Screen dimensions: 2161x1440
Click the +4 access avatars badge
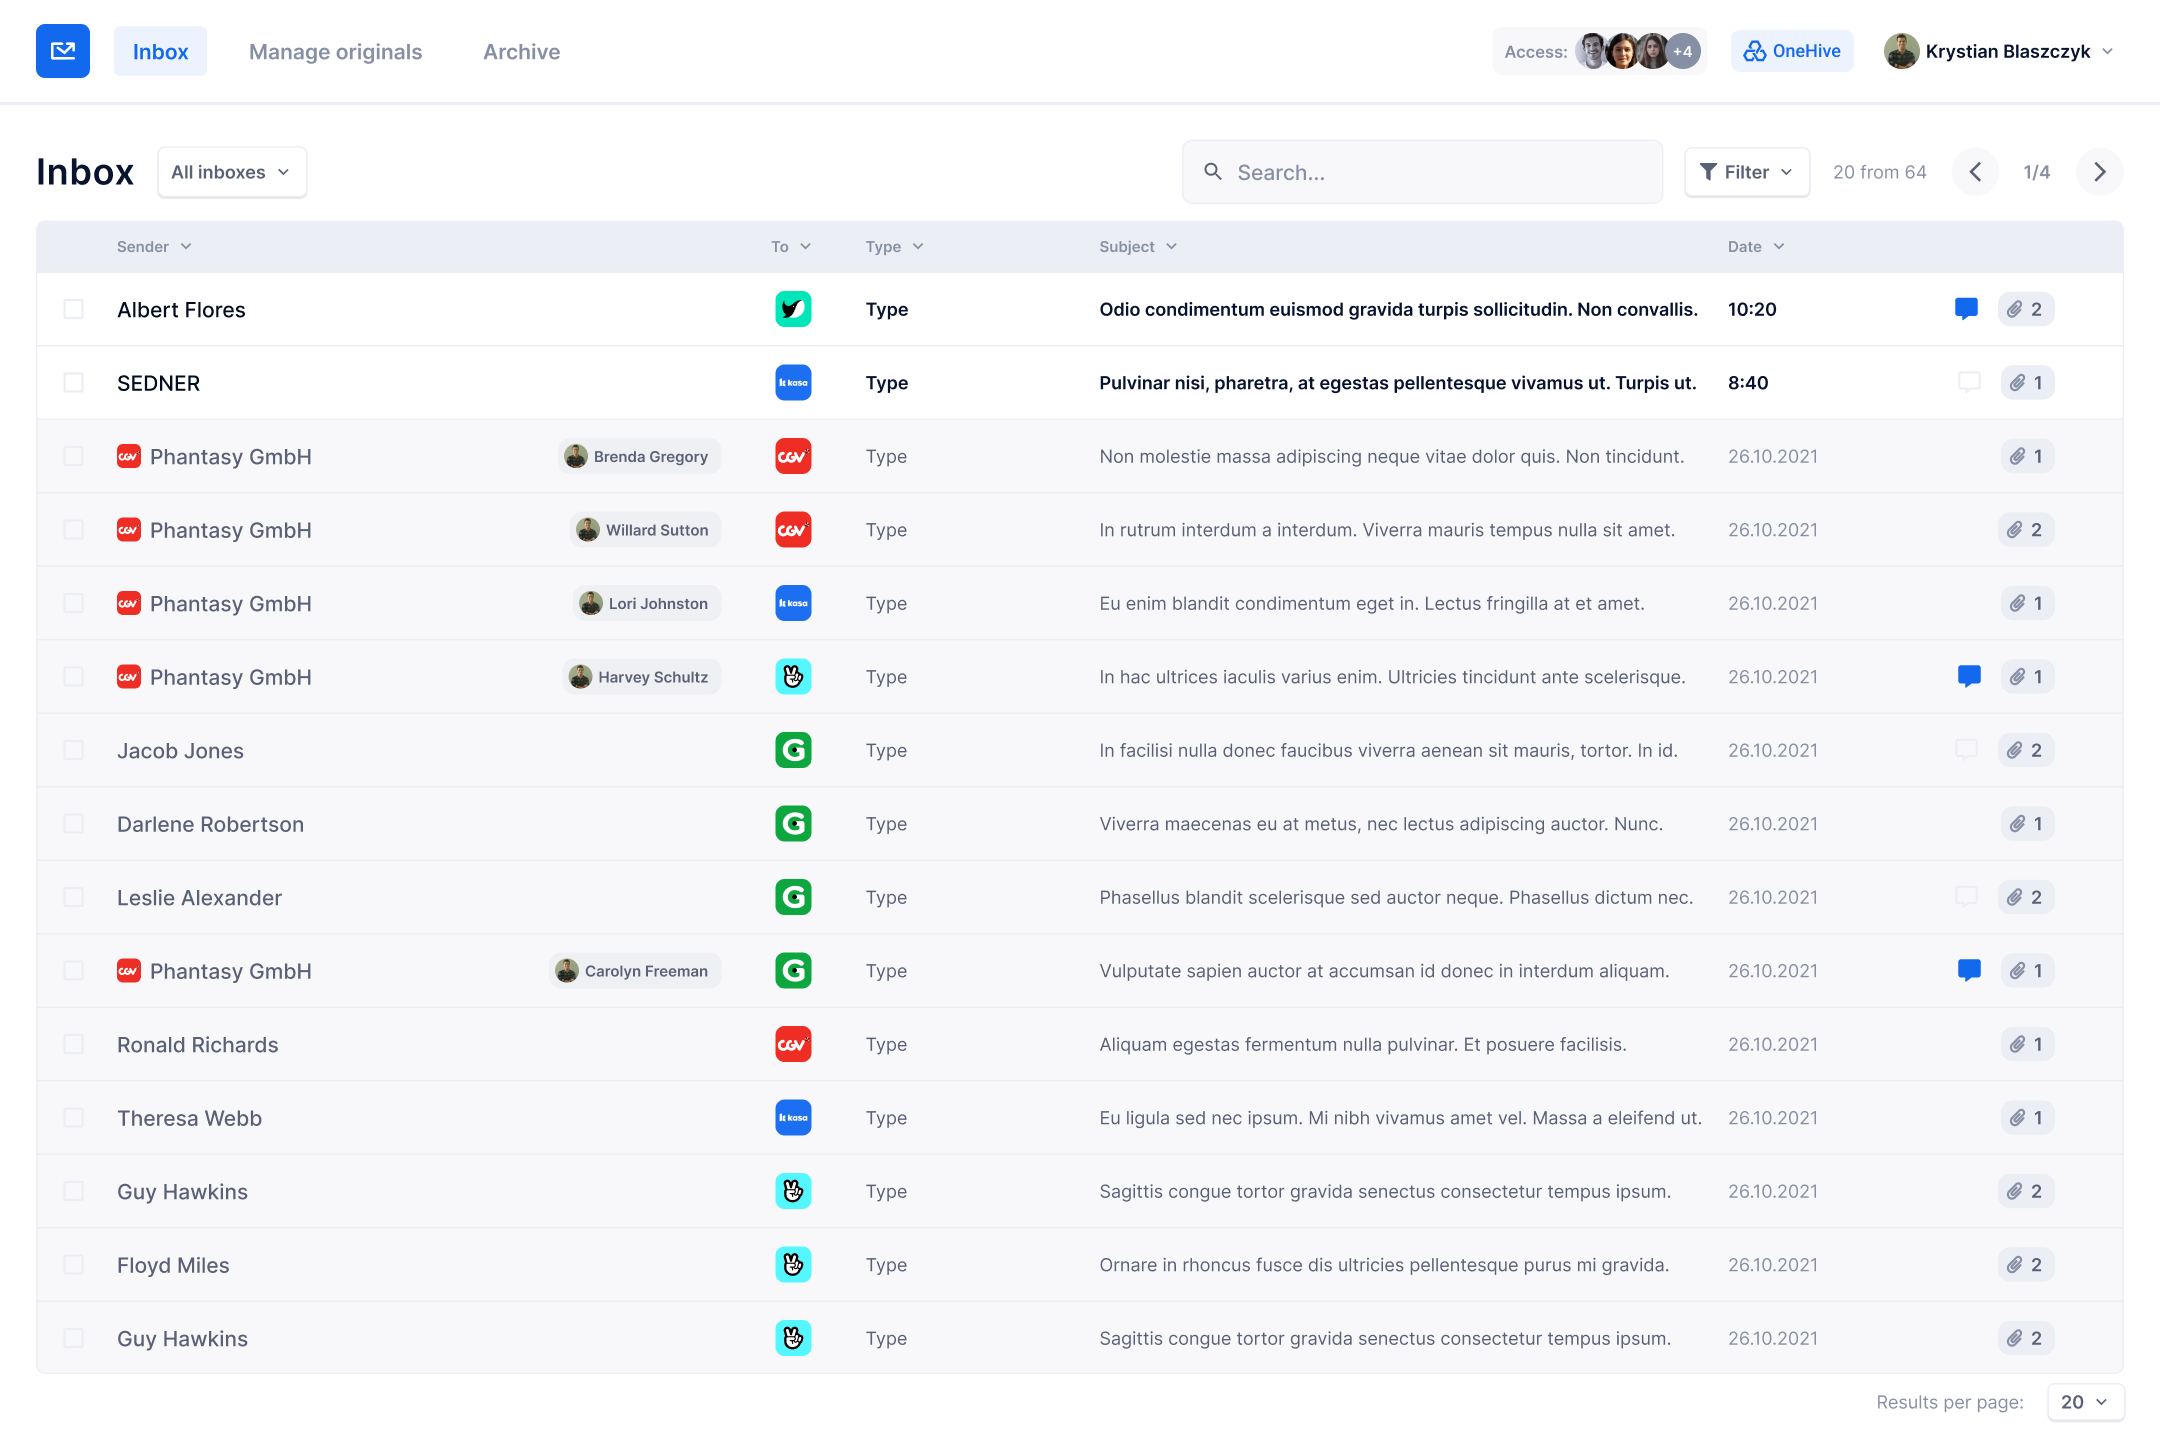[1683, 52]
